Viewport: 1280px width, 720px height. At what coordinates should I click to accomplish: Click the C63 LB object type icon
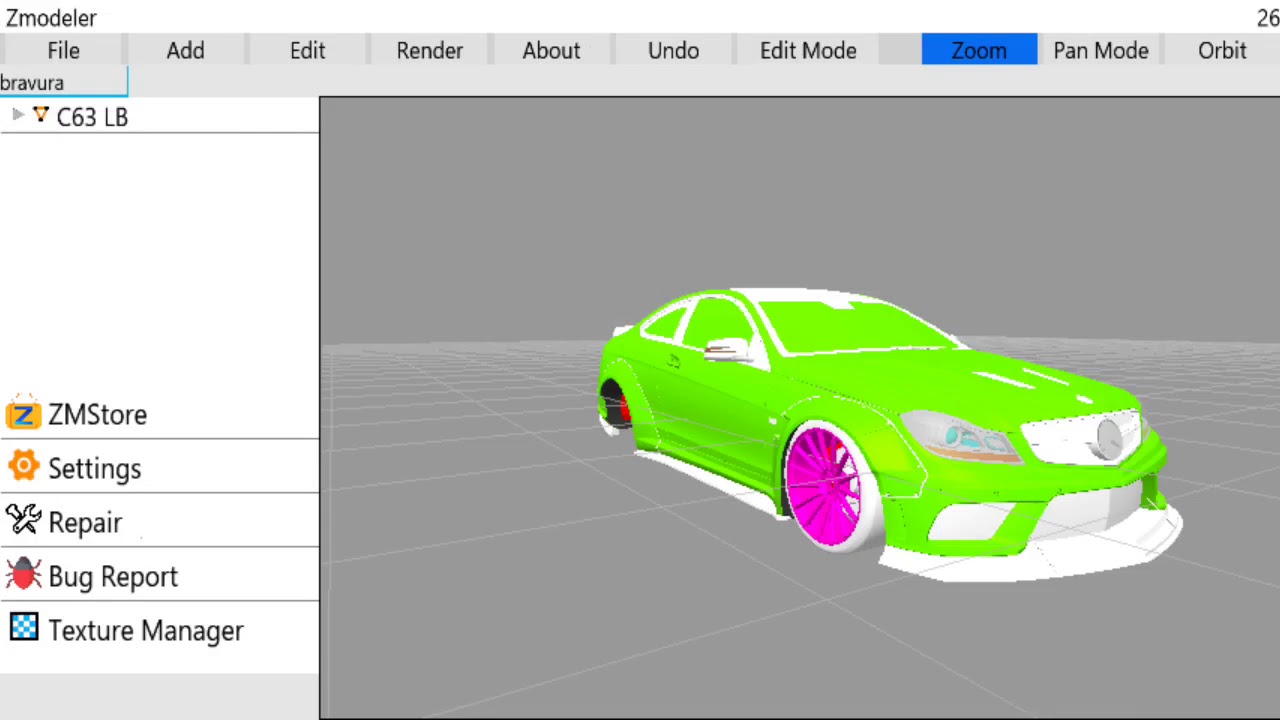[40, 115]
